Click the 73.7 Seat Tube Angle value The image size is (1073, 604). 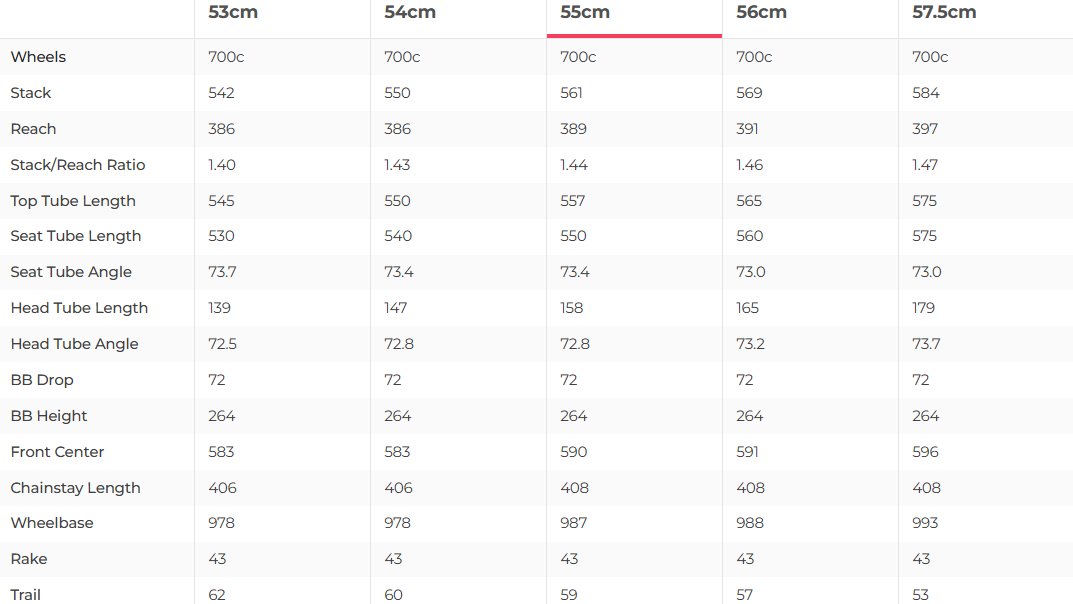point(223,272)
